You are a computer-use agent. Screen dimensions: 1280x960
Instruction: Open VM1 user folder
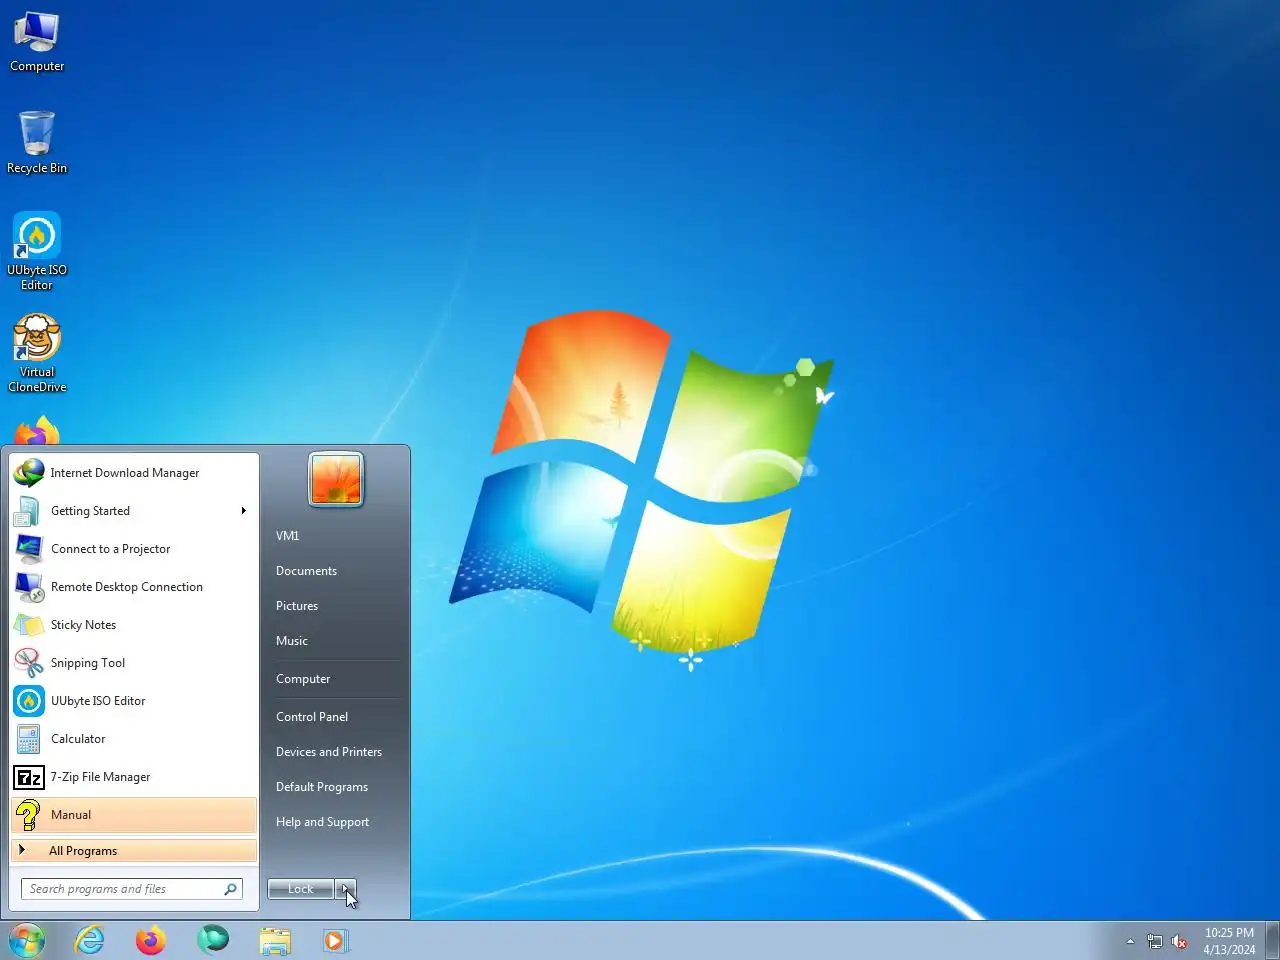[x=288, y=536]
